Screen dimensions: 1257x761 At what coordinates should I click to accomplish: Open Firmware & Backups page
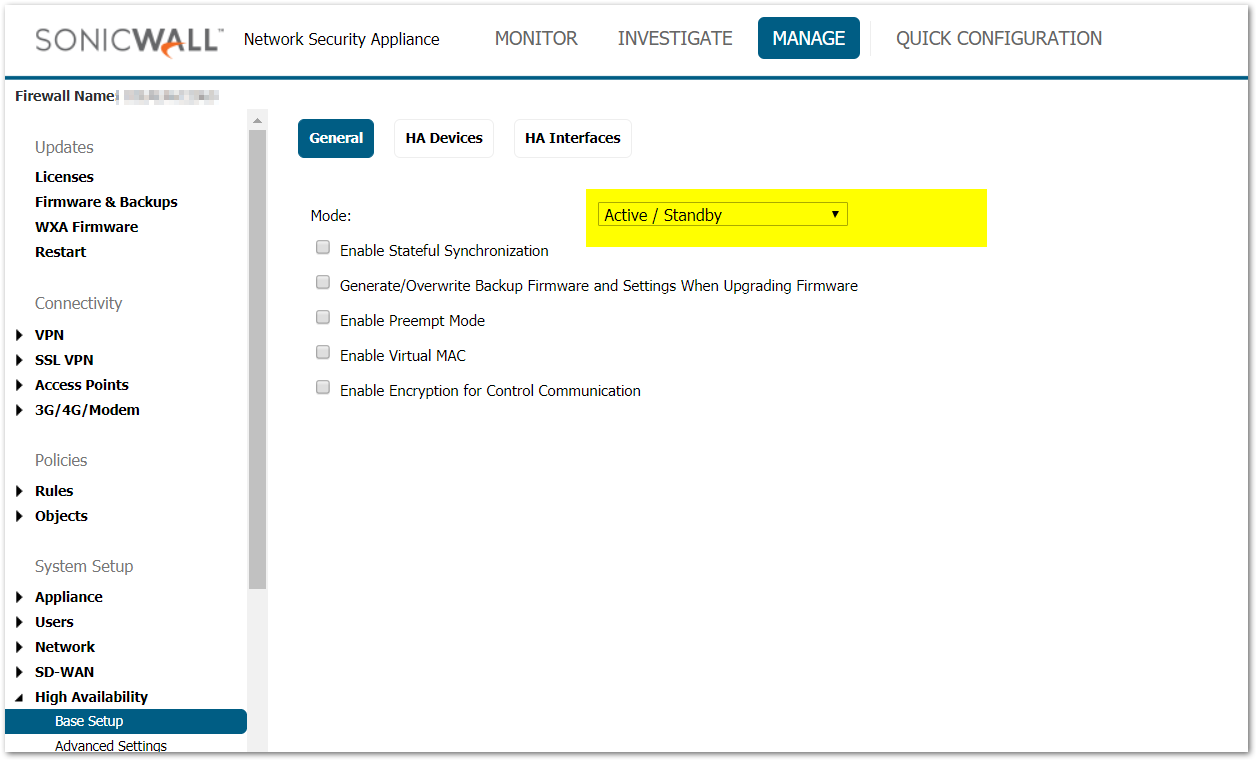click(x=106, y=202)
